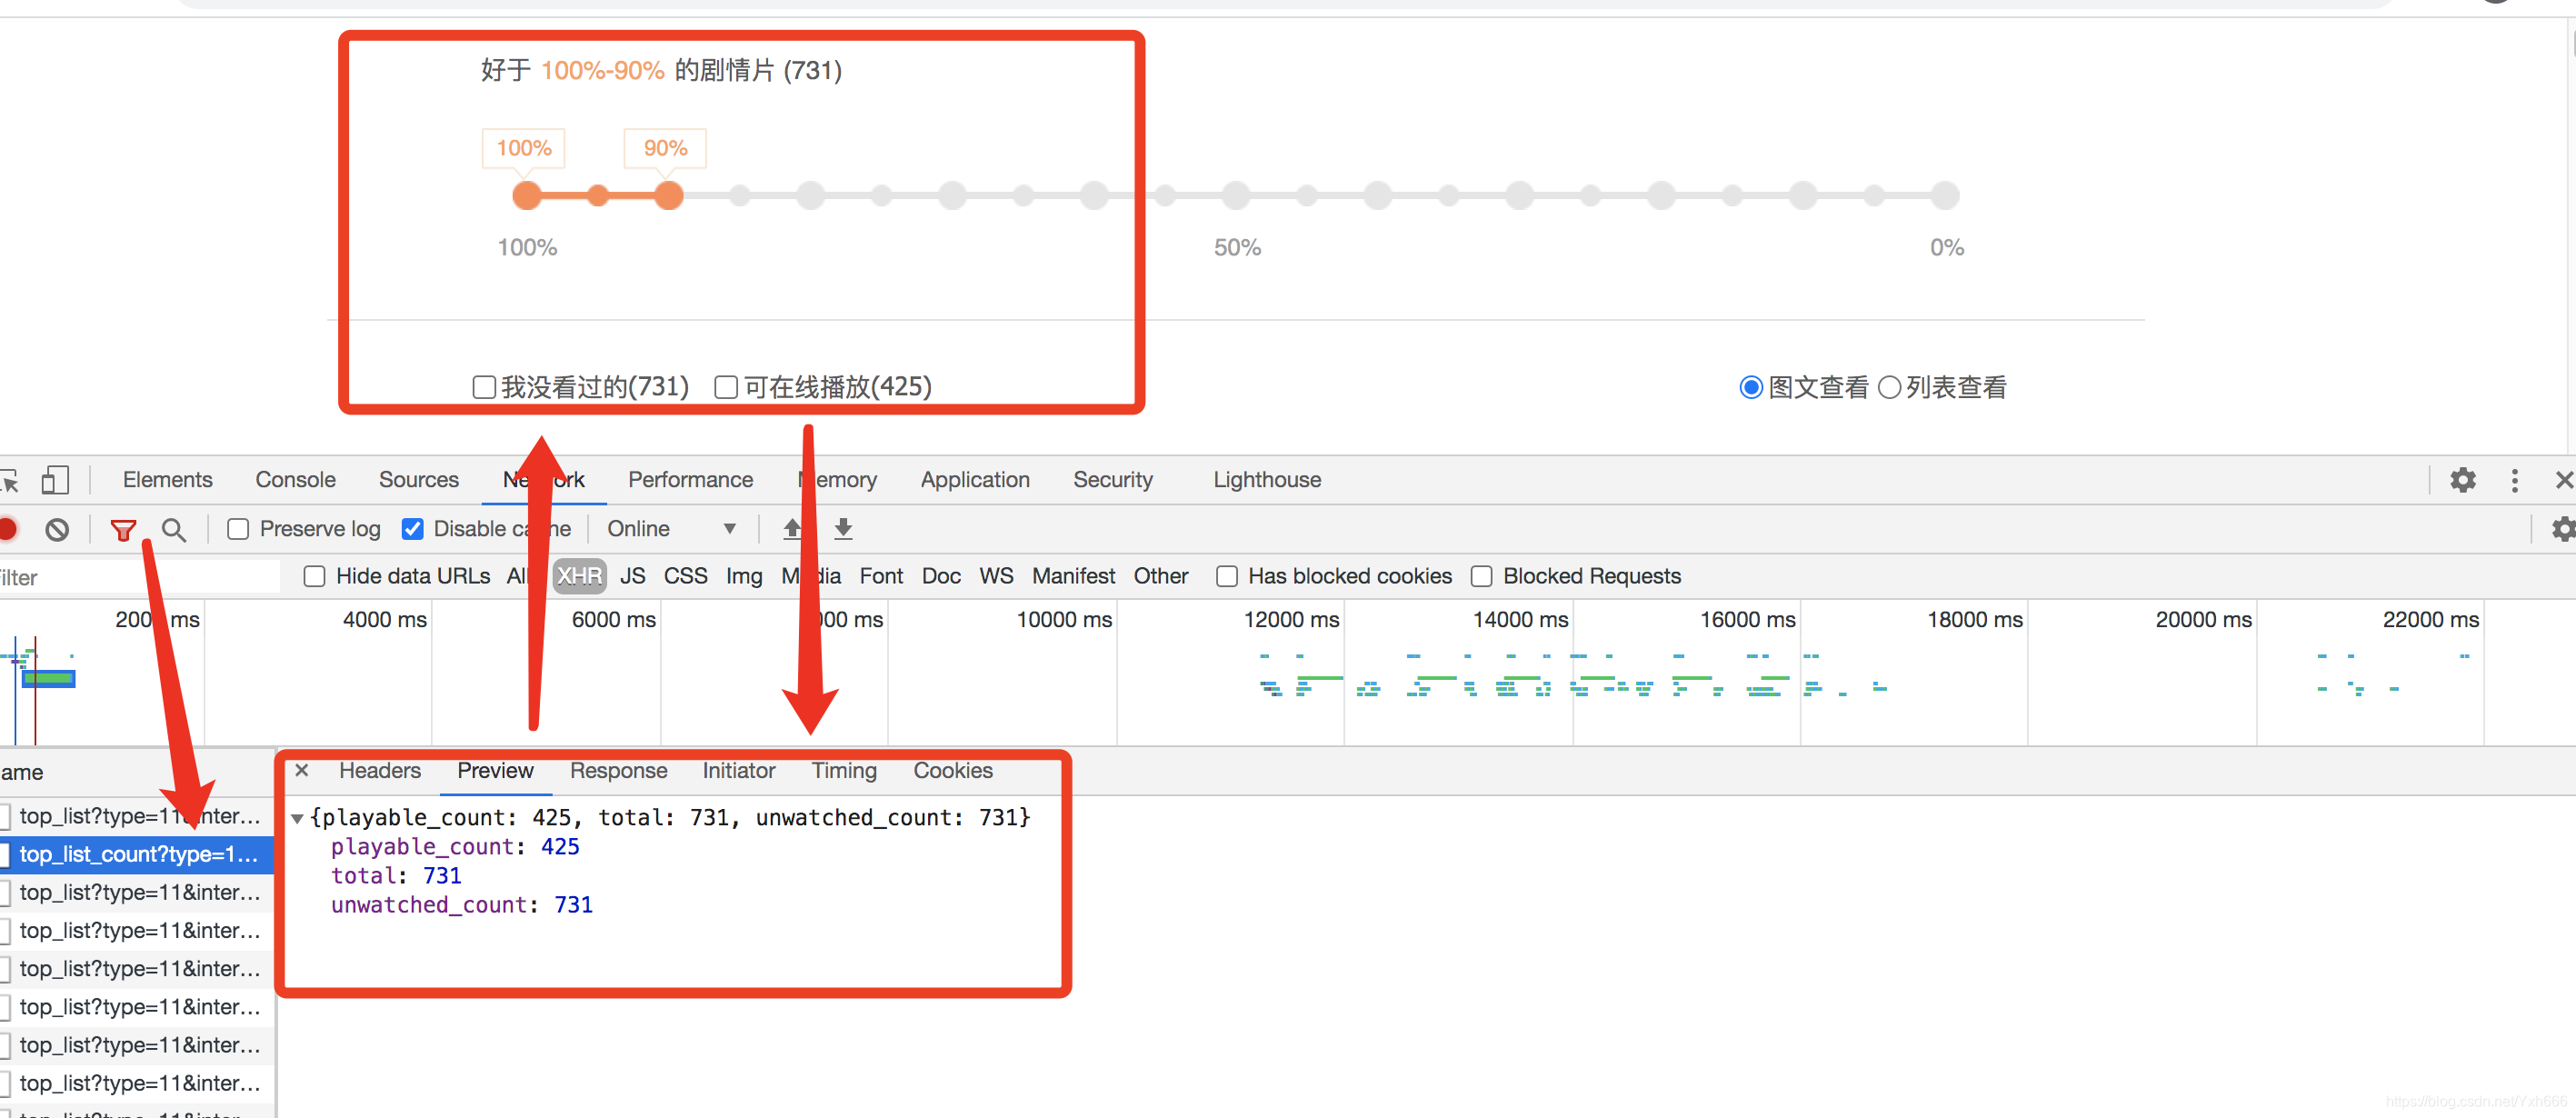Switch to Sources tab

pos(418,480)
